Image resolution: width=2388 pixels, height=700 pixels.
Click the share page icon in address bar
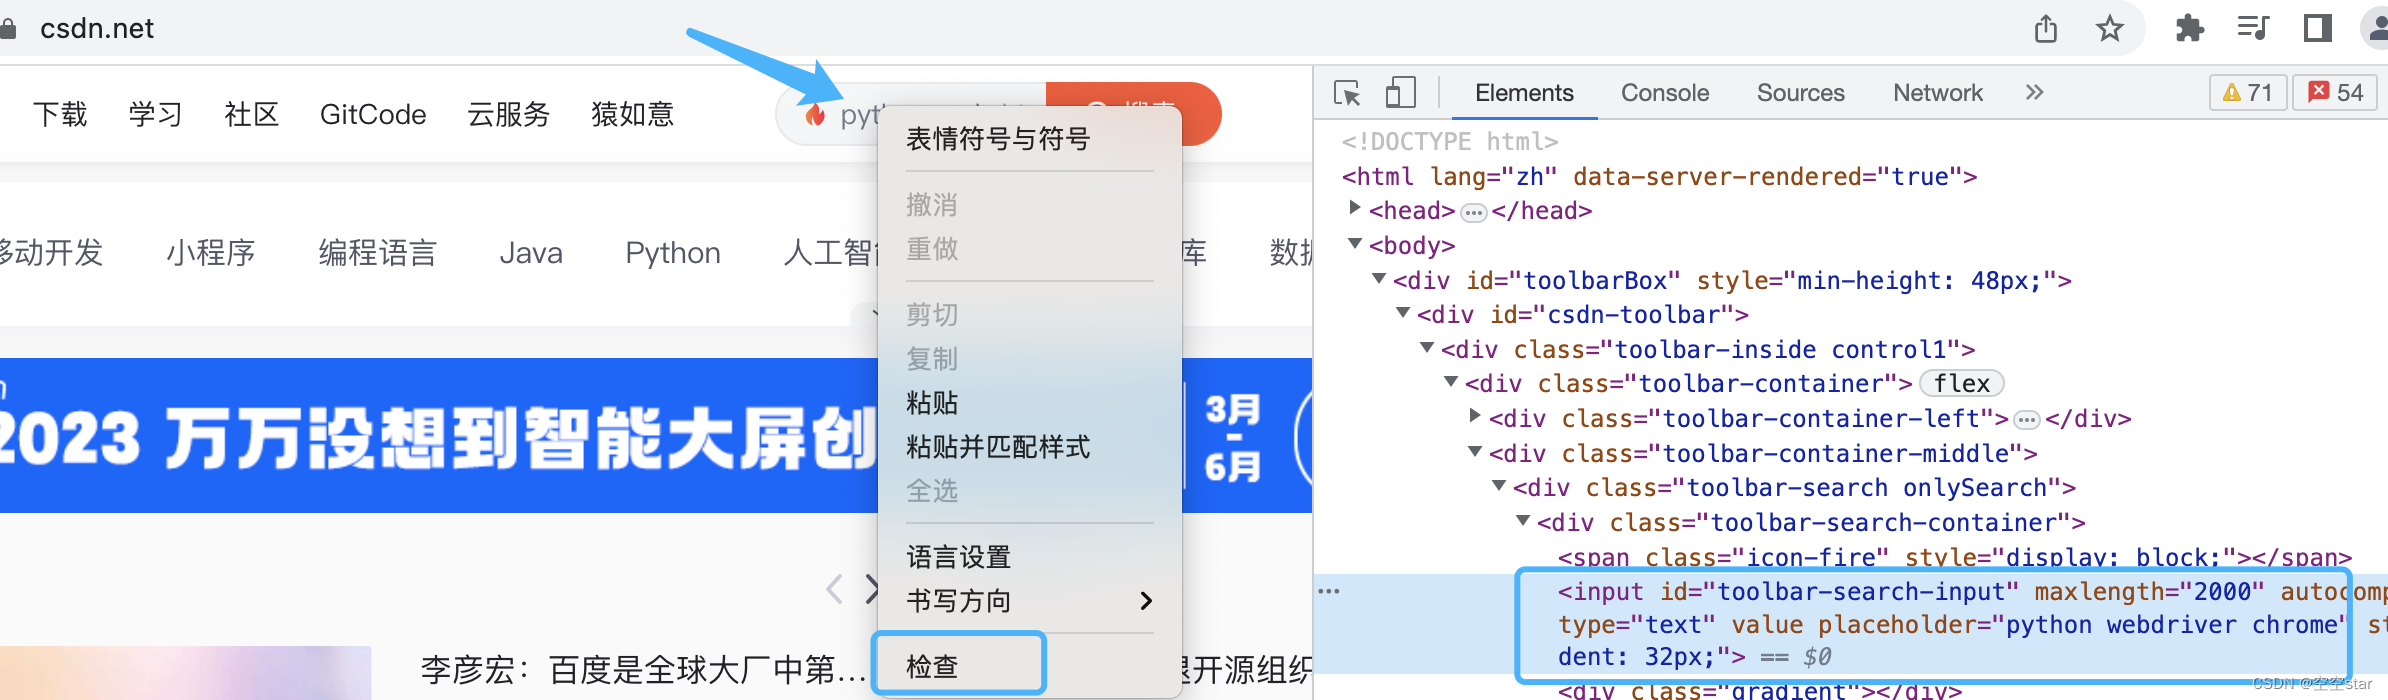click(x=2046, y=28)
